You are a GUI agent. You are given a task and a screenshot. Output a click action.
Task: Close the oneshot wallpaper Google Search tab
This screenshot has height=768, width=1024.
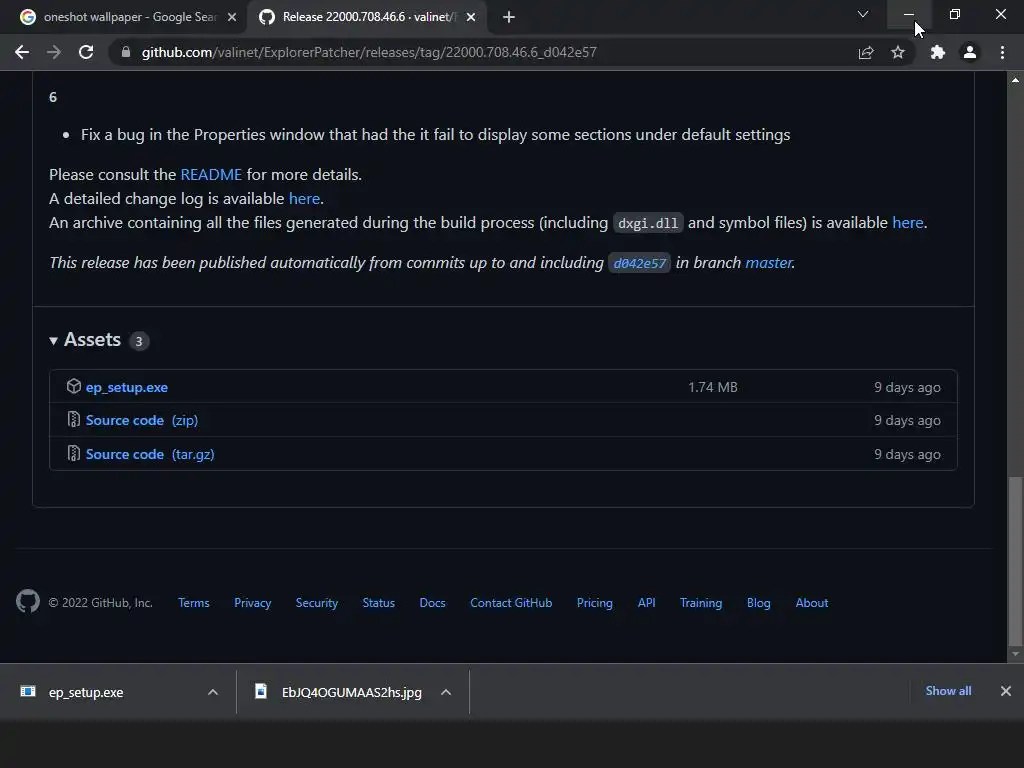232,17
